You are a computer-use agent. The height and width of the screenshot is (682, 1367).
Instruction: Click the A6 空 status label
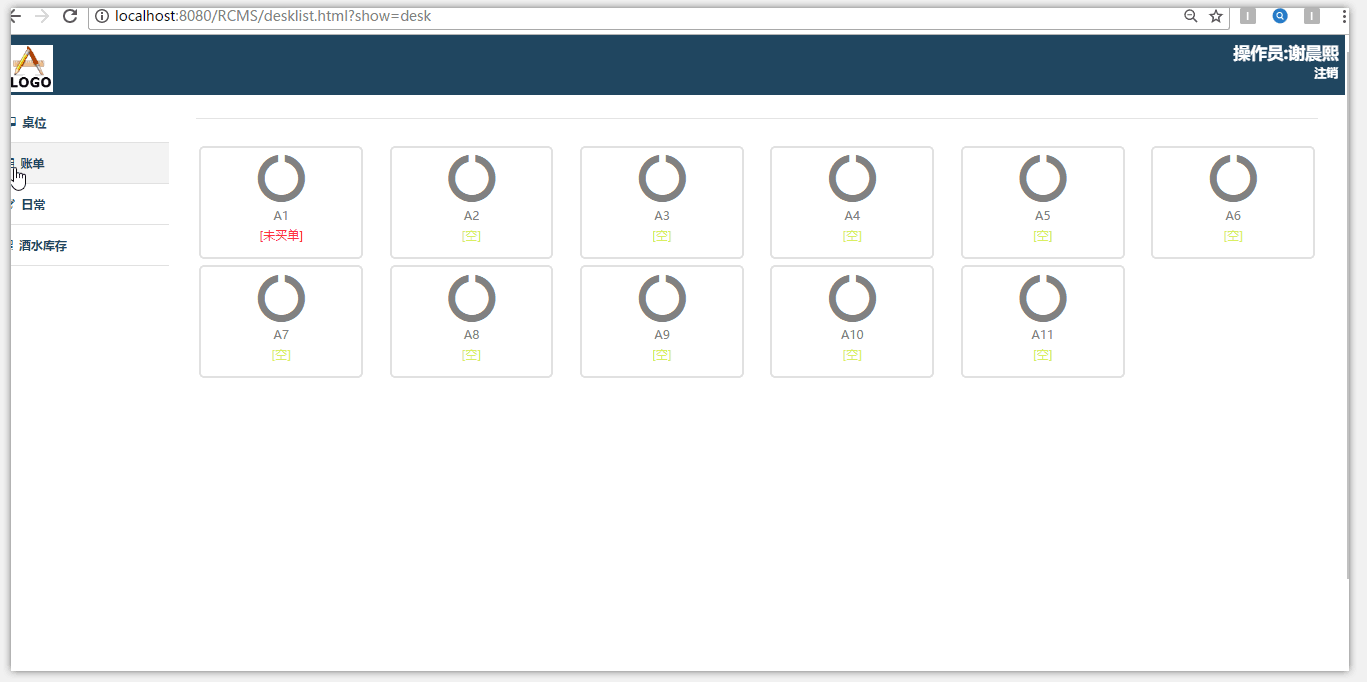[x=1233, y=236]
